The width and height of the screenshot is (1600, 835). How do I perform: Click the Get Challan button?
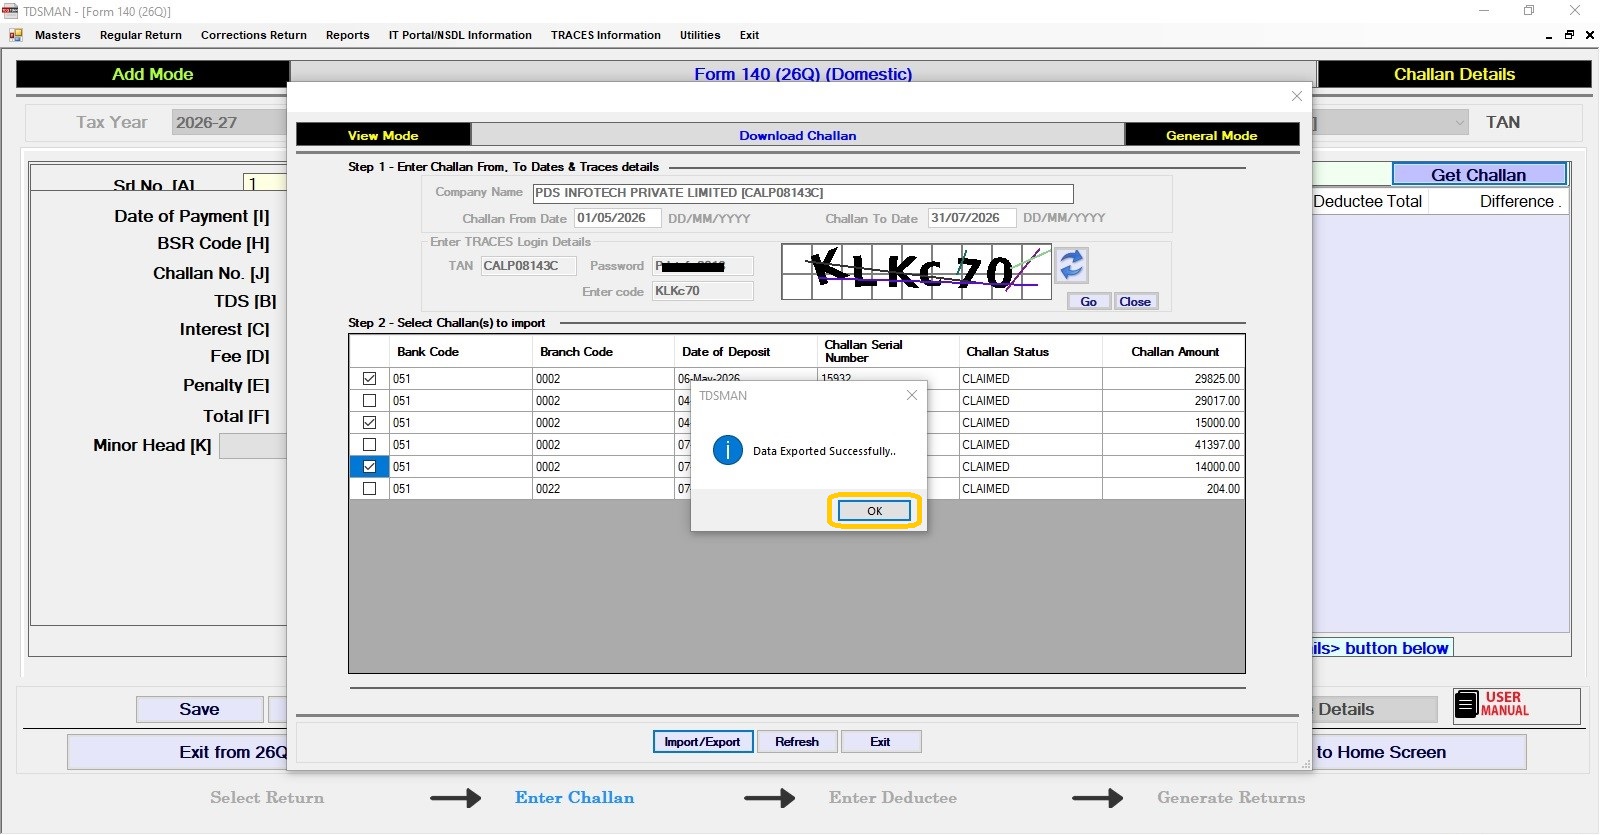tap(1479, 175)
